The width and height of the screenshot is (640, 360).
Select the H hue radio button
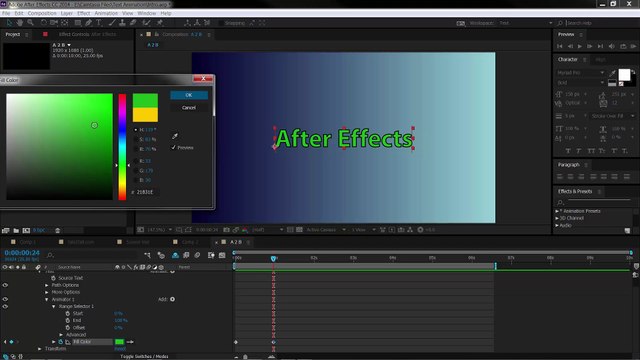136,130
